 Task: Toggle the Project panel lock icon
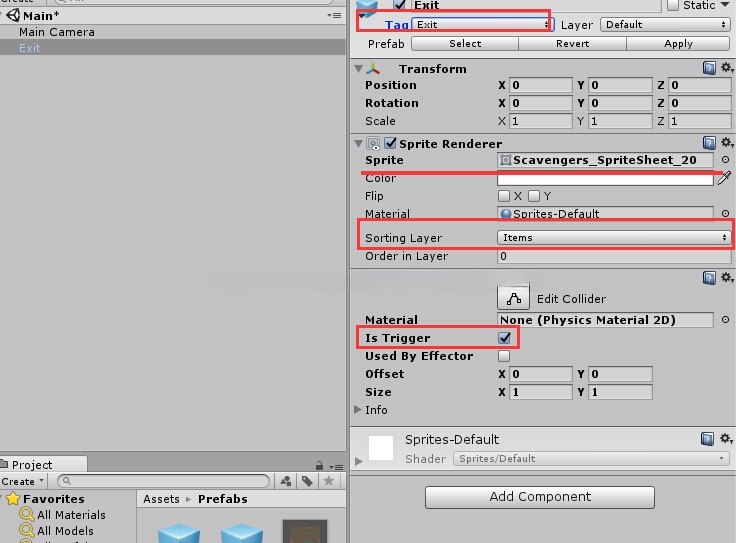319,466
